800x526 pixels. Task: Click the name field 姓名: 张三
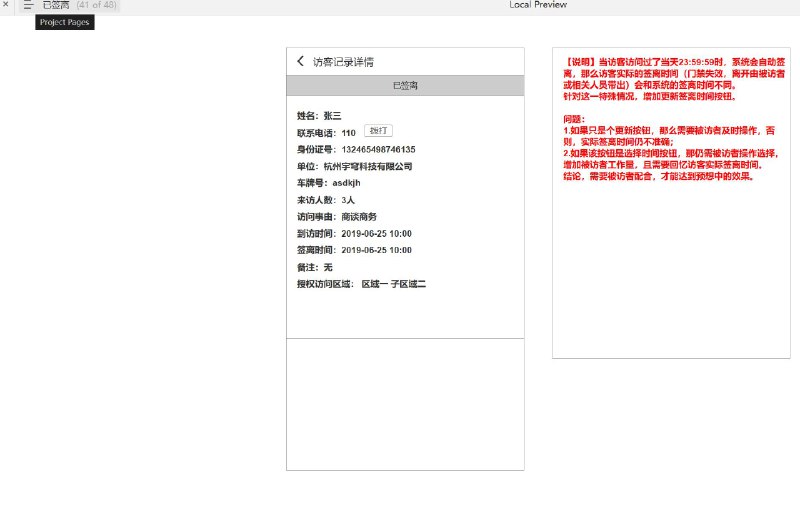pyautogui.click(x=319, y=116)
